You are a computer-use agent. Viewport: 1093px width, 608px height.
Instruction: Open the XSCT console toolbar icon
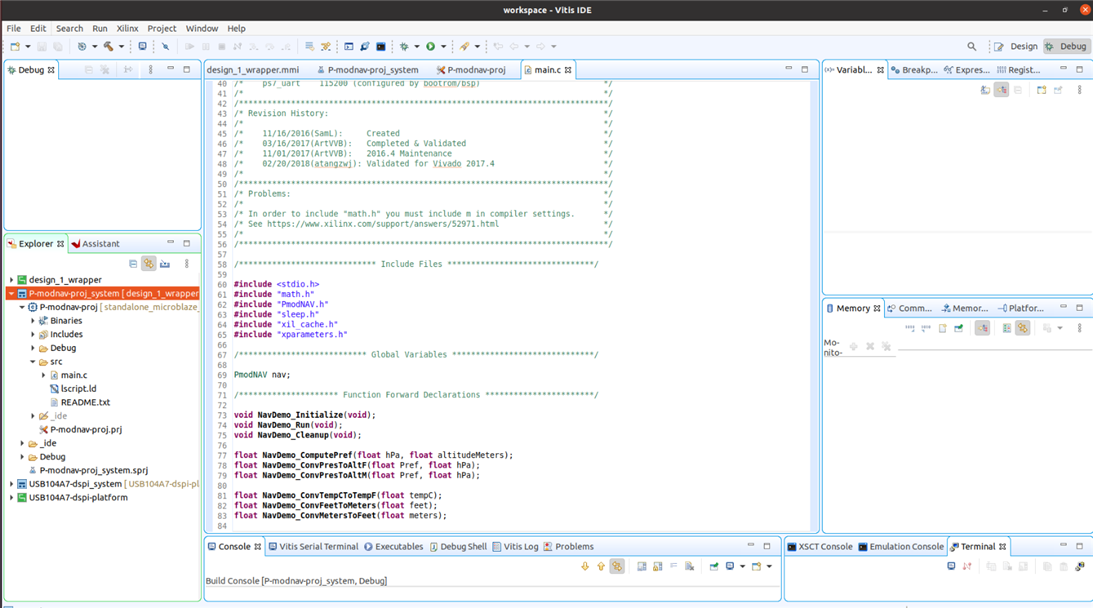[381, 47]
